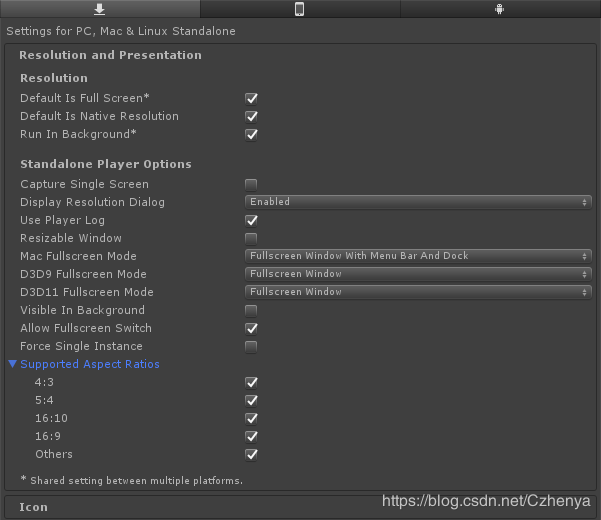Collapse the Supported Aspect Ratios foldout
This screenshot has width=601, height=520.
[x=13, y=364]
